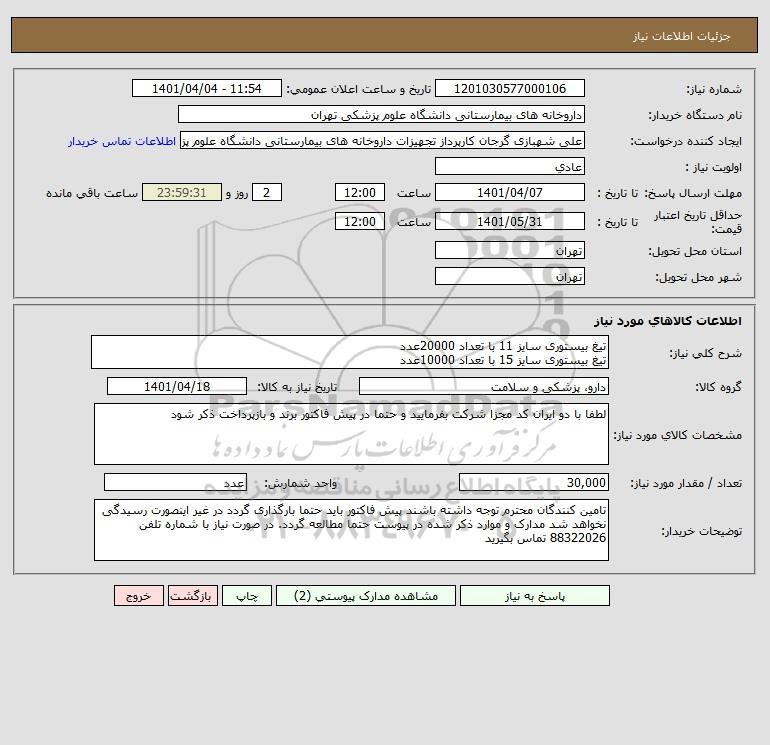The width and height of the screenshot is (770, 745).
Task: Click the پاسخ به نیاز button
Action: 534,596
